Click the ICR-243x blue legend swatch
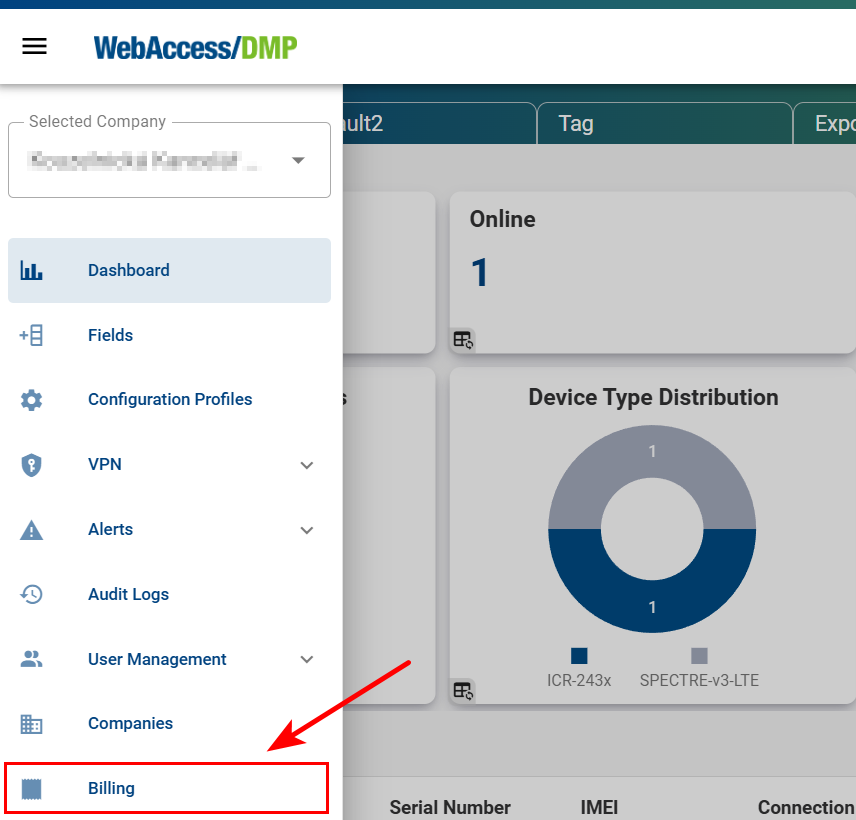Viewport: 856px width, 820px height. (x=579, y=656)
